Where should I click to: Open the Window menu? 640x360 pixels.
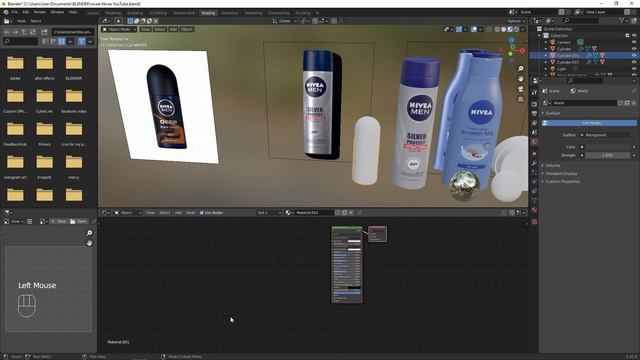click(x=57, y=12)
